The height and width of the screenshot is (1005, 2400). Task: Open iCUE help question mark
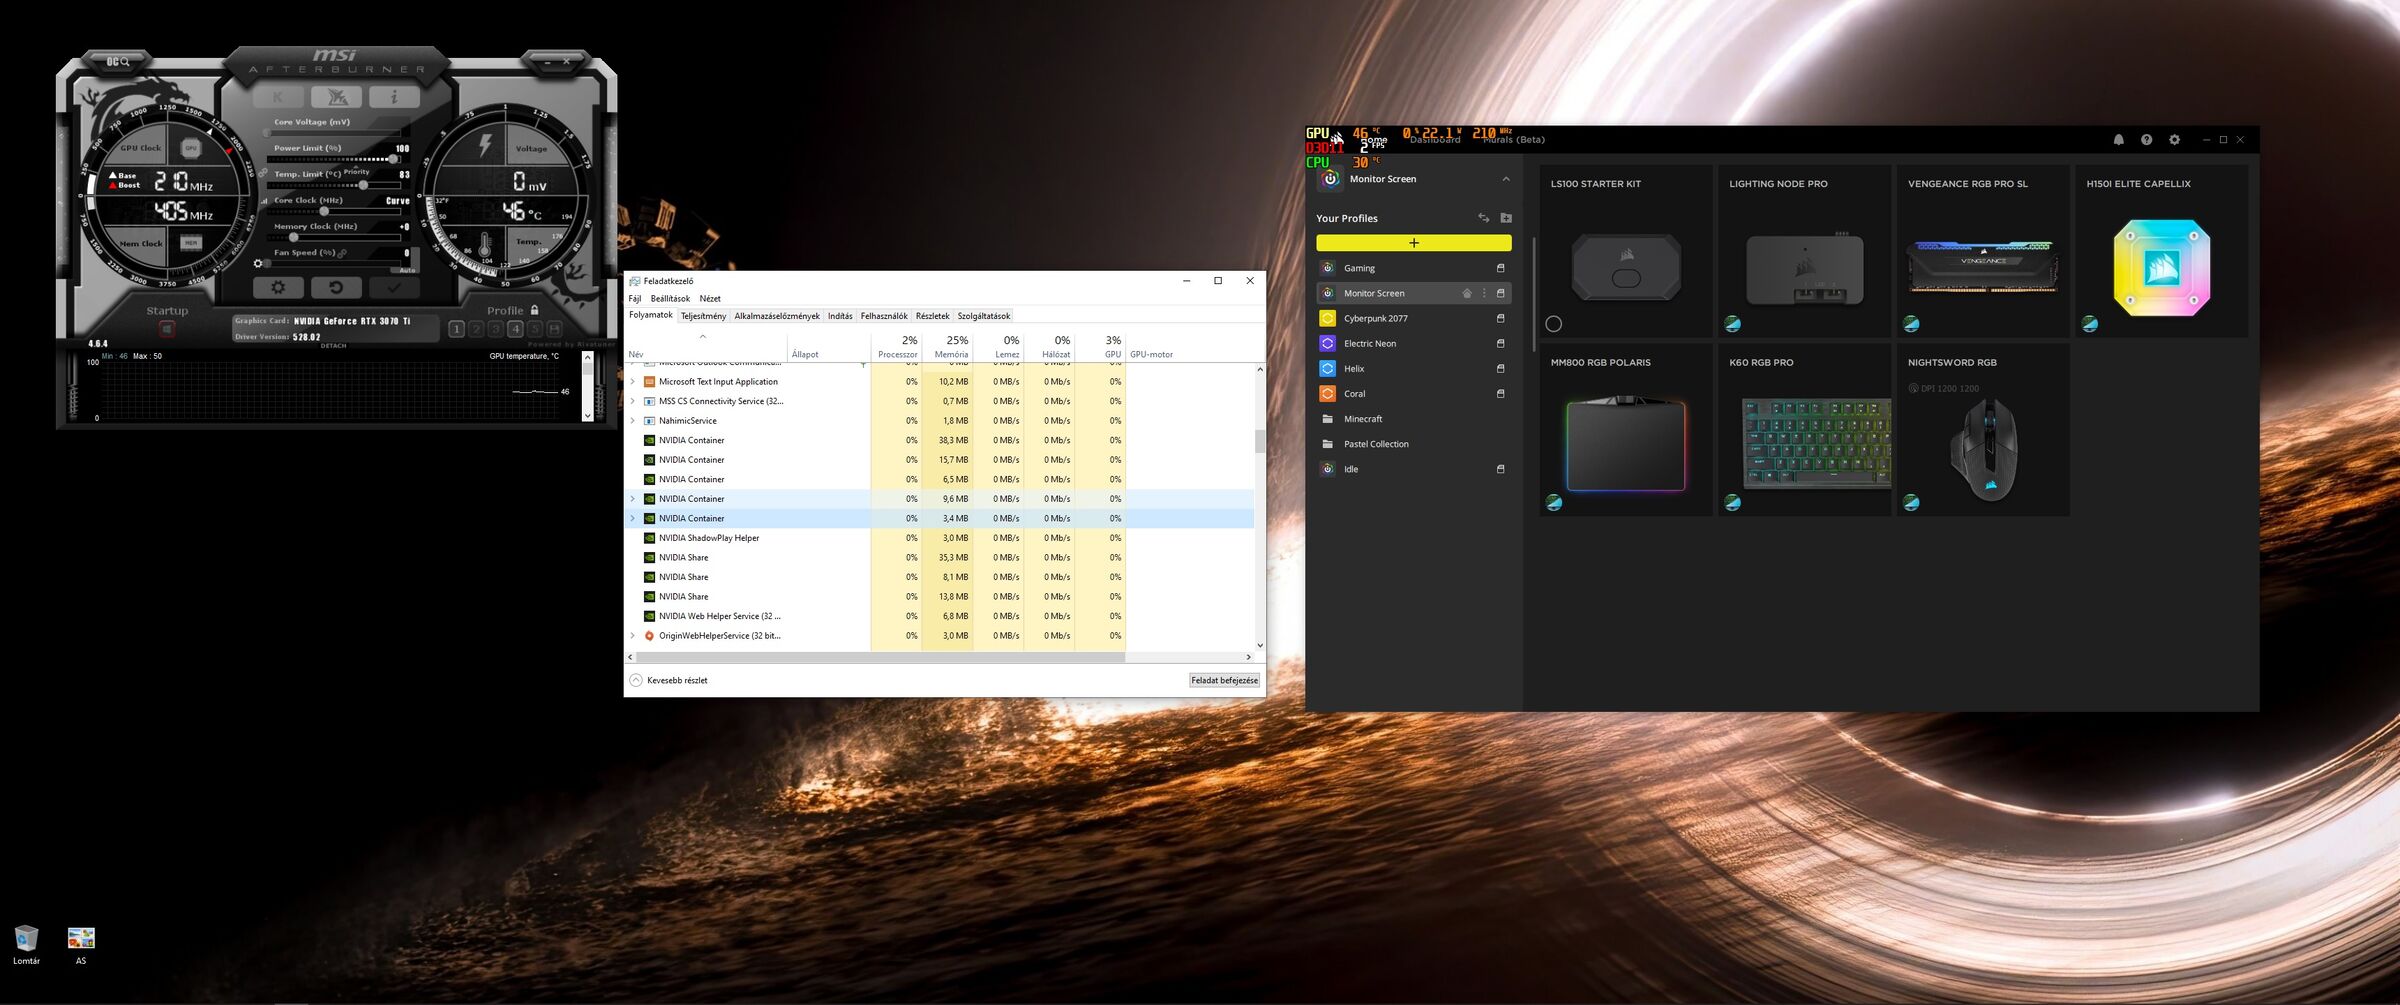(2146, 140)
